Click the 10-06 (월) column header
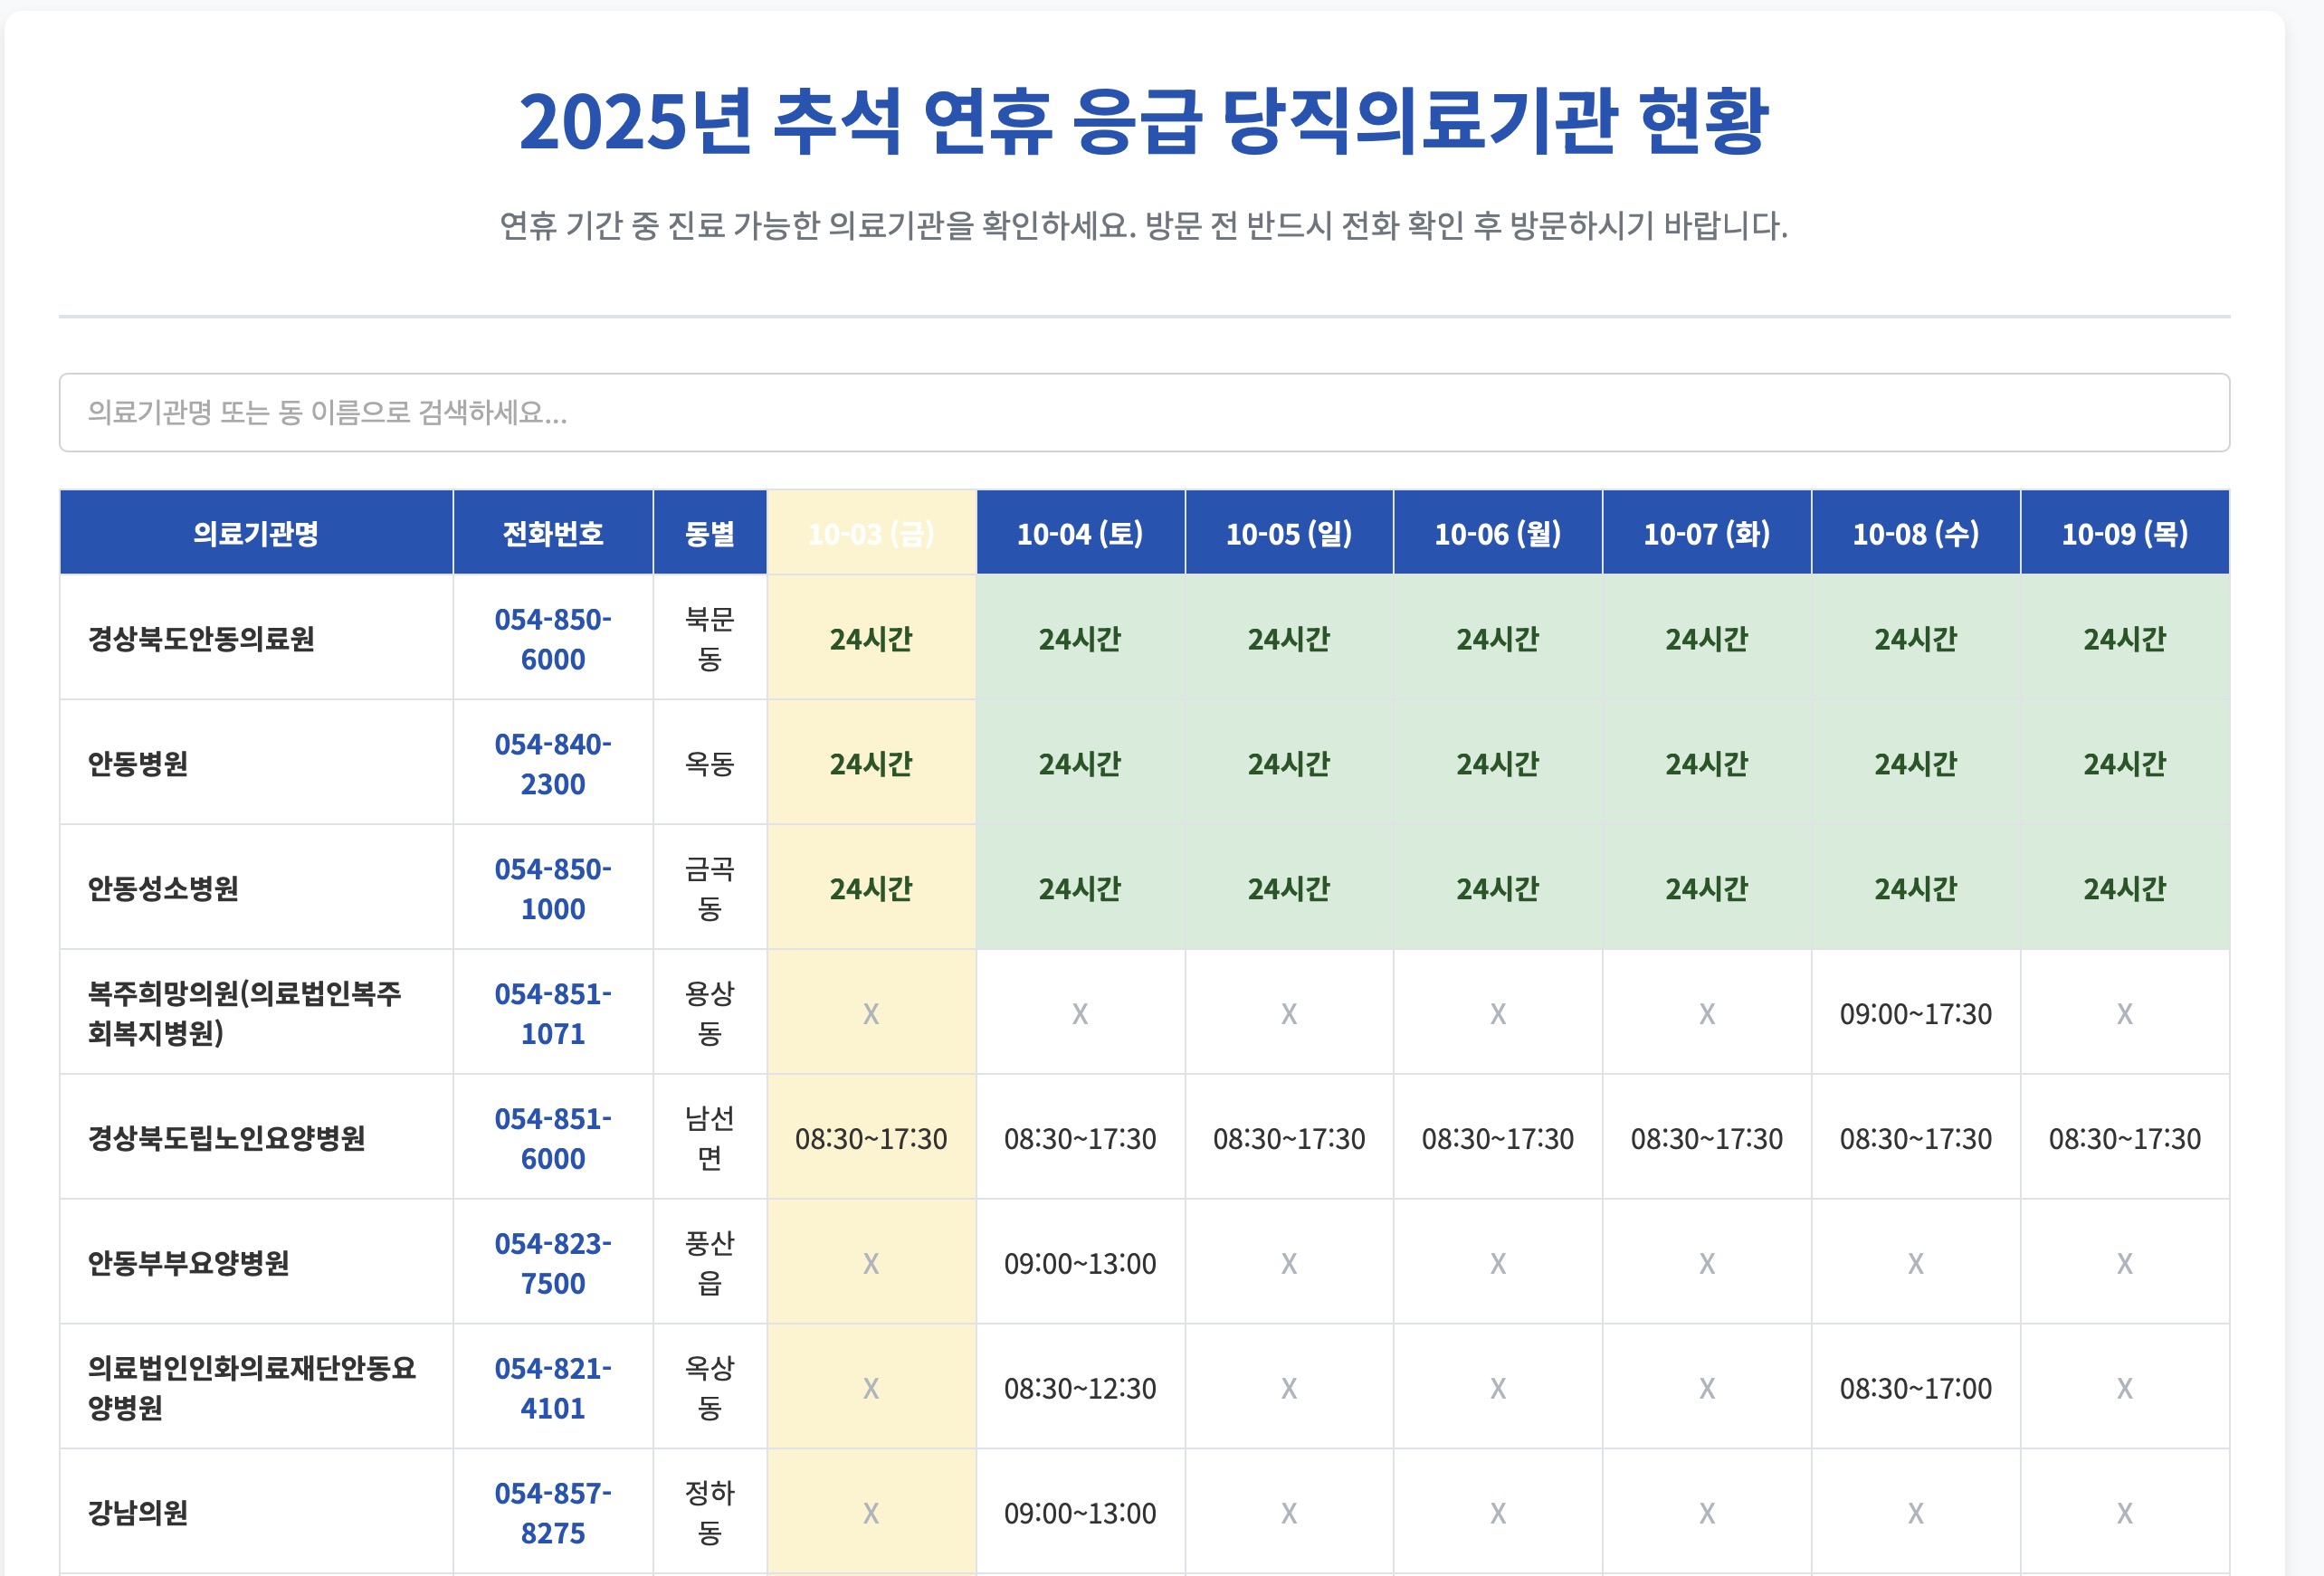Image resolution: width=2324 pixels, height=1576 pixels. click(1497, 533)
